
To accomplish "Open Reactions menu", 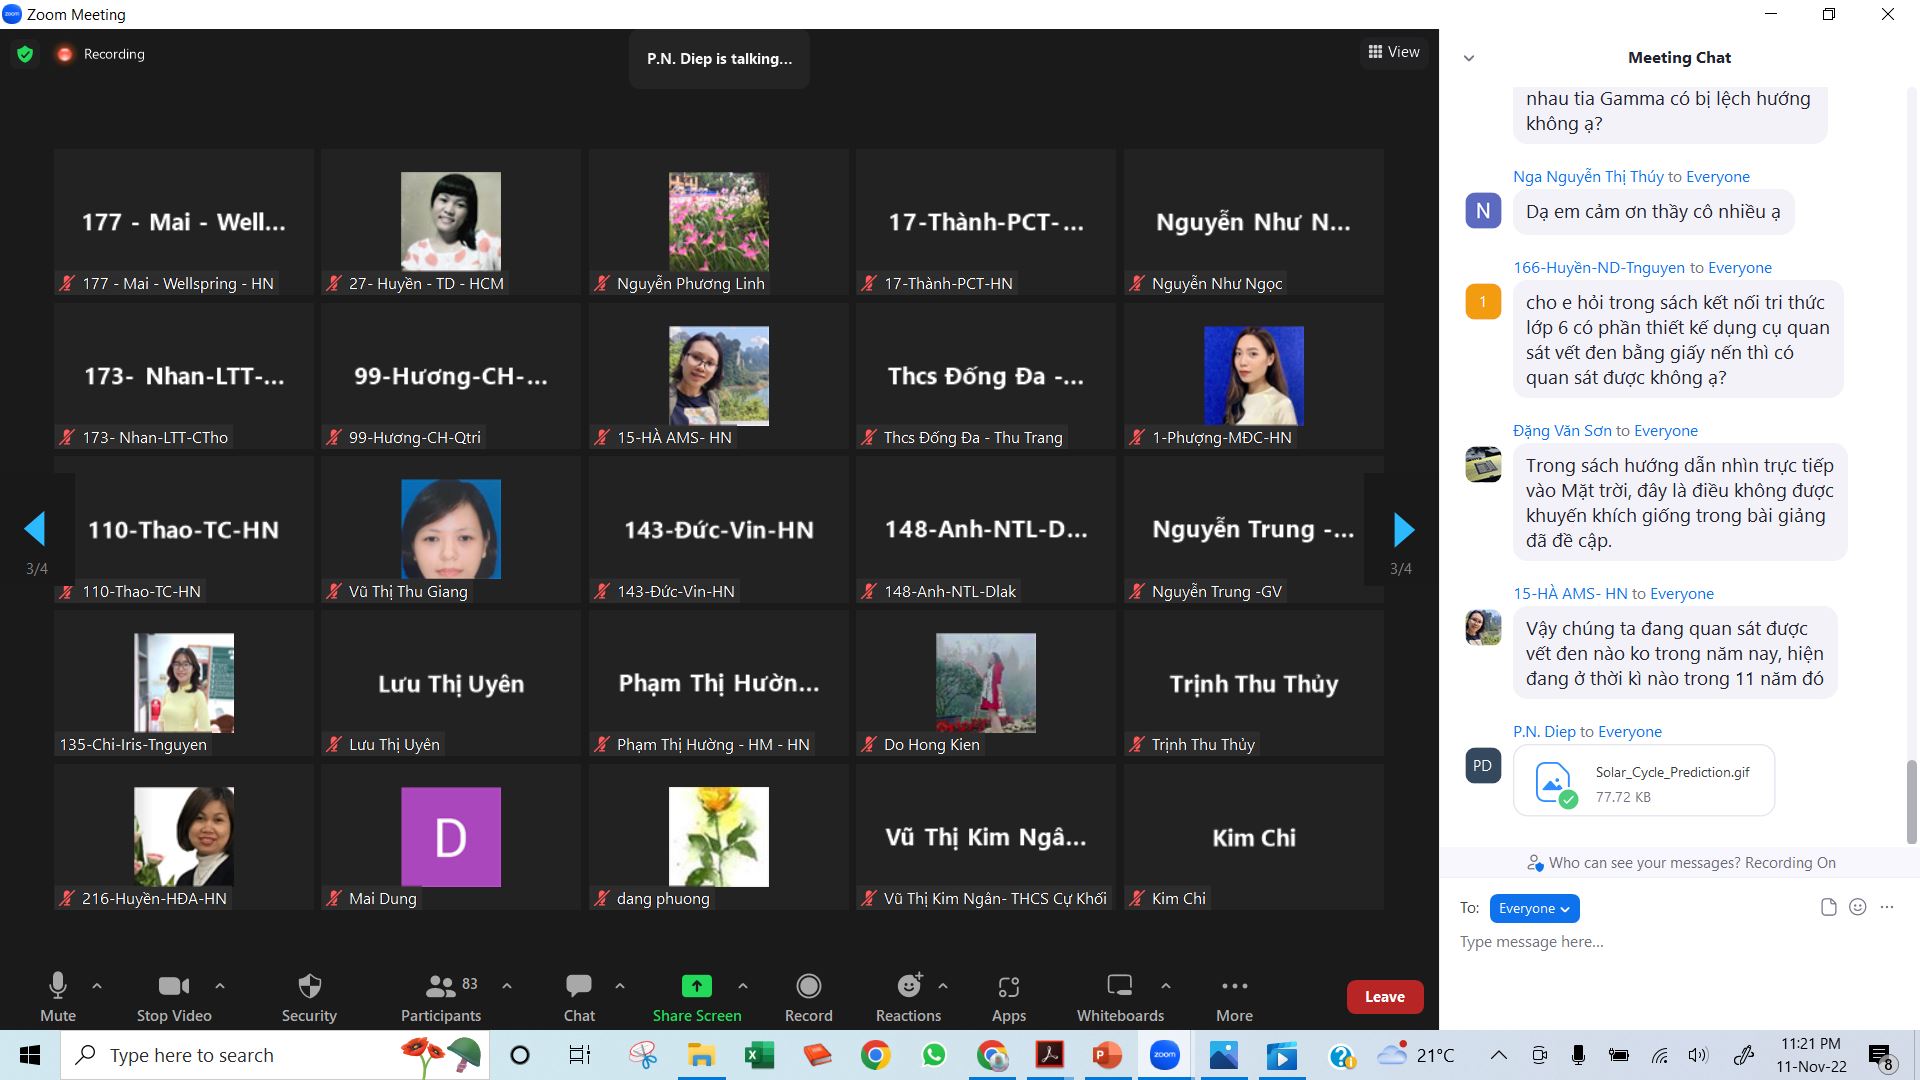I will [908, 997].
